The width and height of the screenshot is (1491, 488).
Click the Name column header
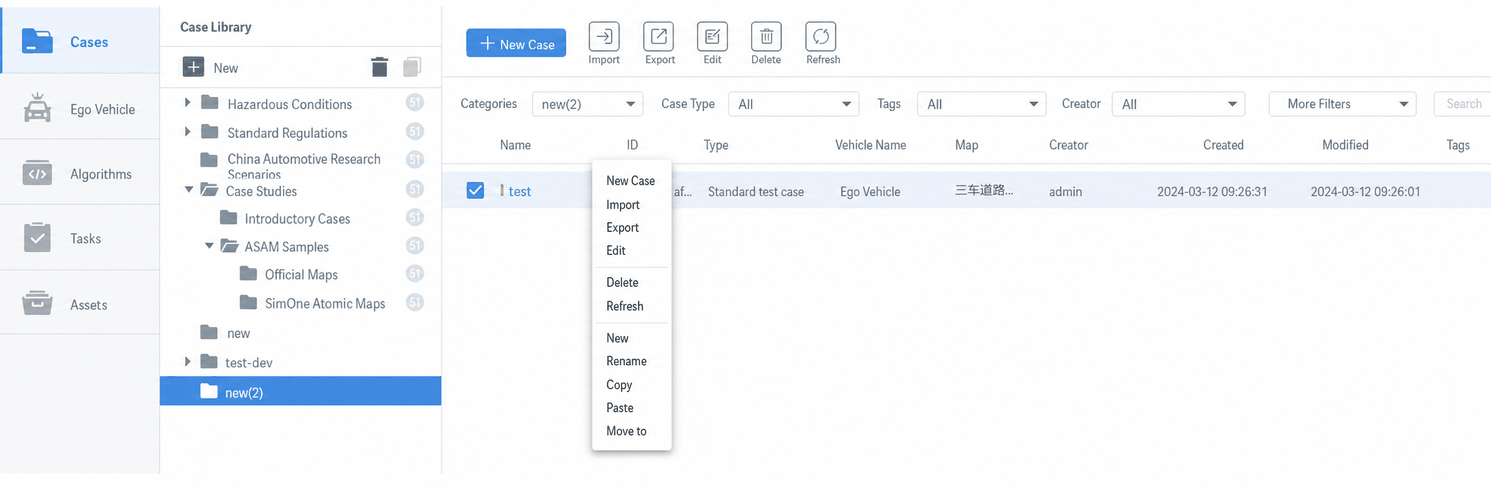[x=515, y=145]
